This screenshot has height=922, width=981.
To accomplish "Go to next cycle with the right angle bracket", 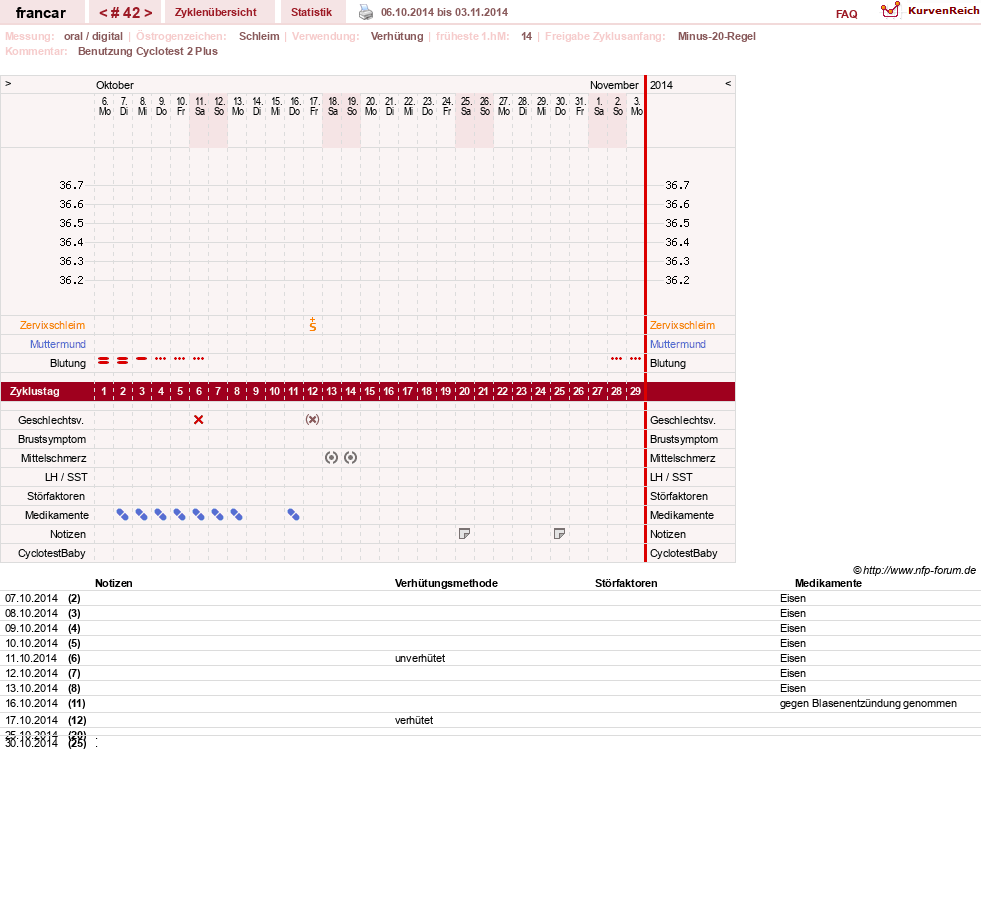I will (x=148, y=13).
